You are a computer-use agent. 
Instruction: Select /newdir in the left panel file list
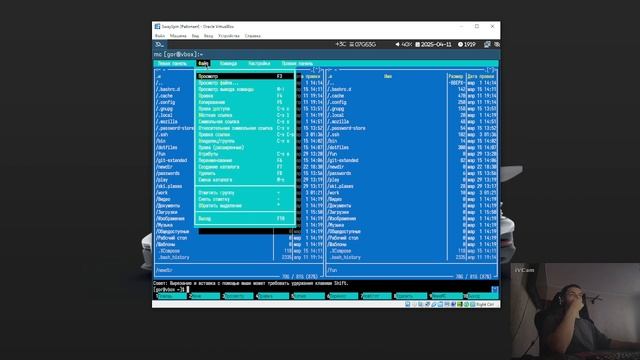[164, 167]
